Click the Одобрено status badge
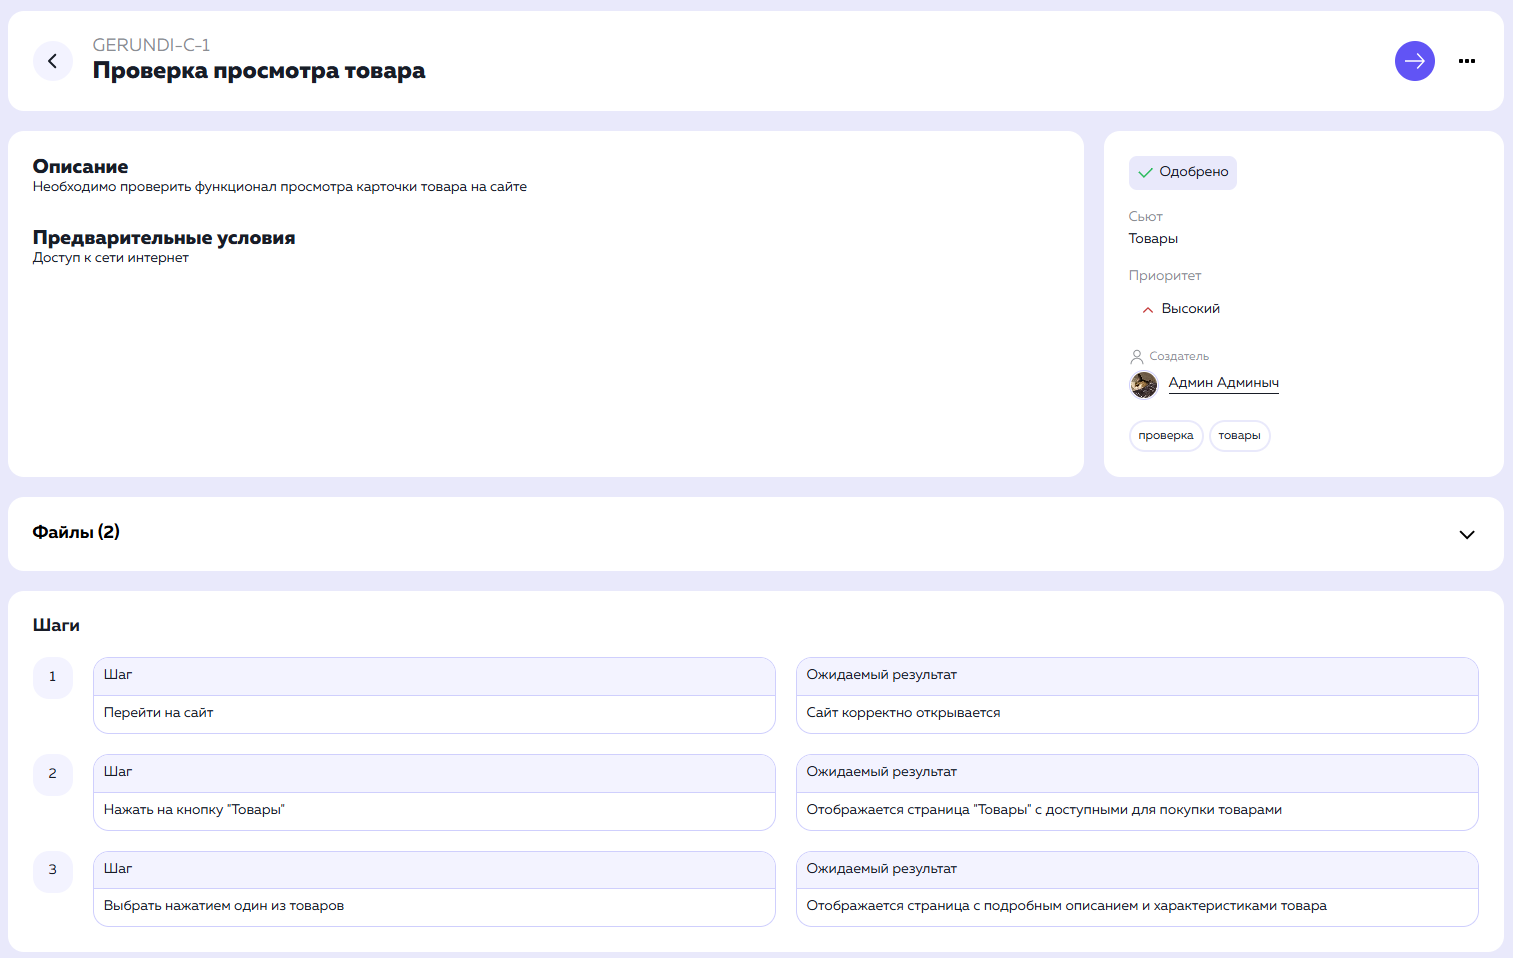1513x958 pixels. [x=1182, y=172]
